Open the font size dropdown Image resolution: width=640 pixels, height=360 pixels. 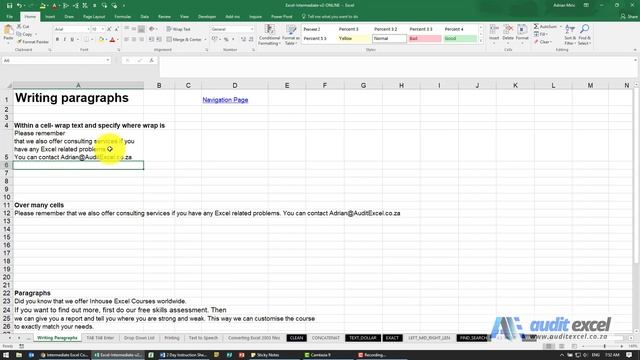point(102,29)
